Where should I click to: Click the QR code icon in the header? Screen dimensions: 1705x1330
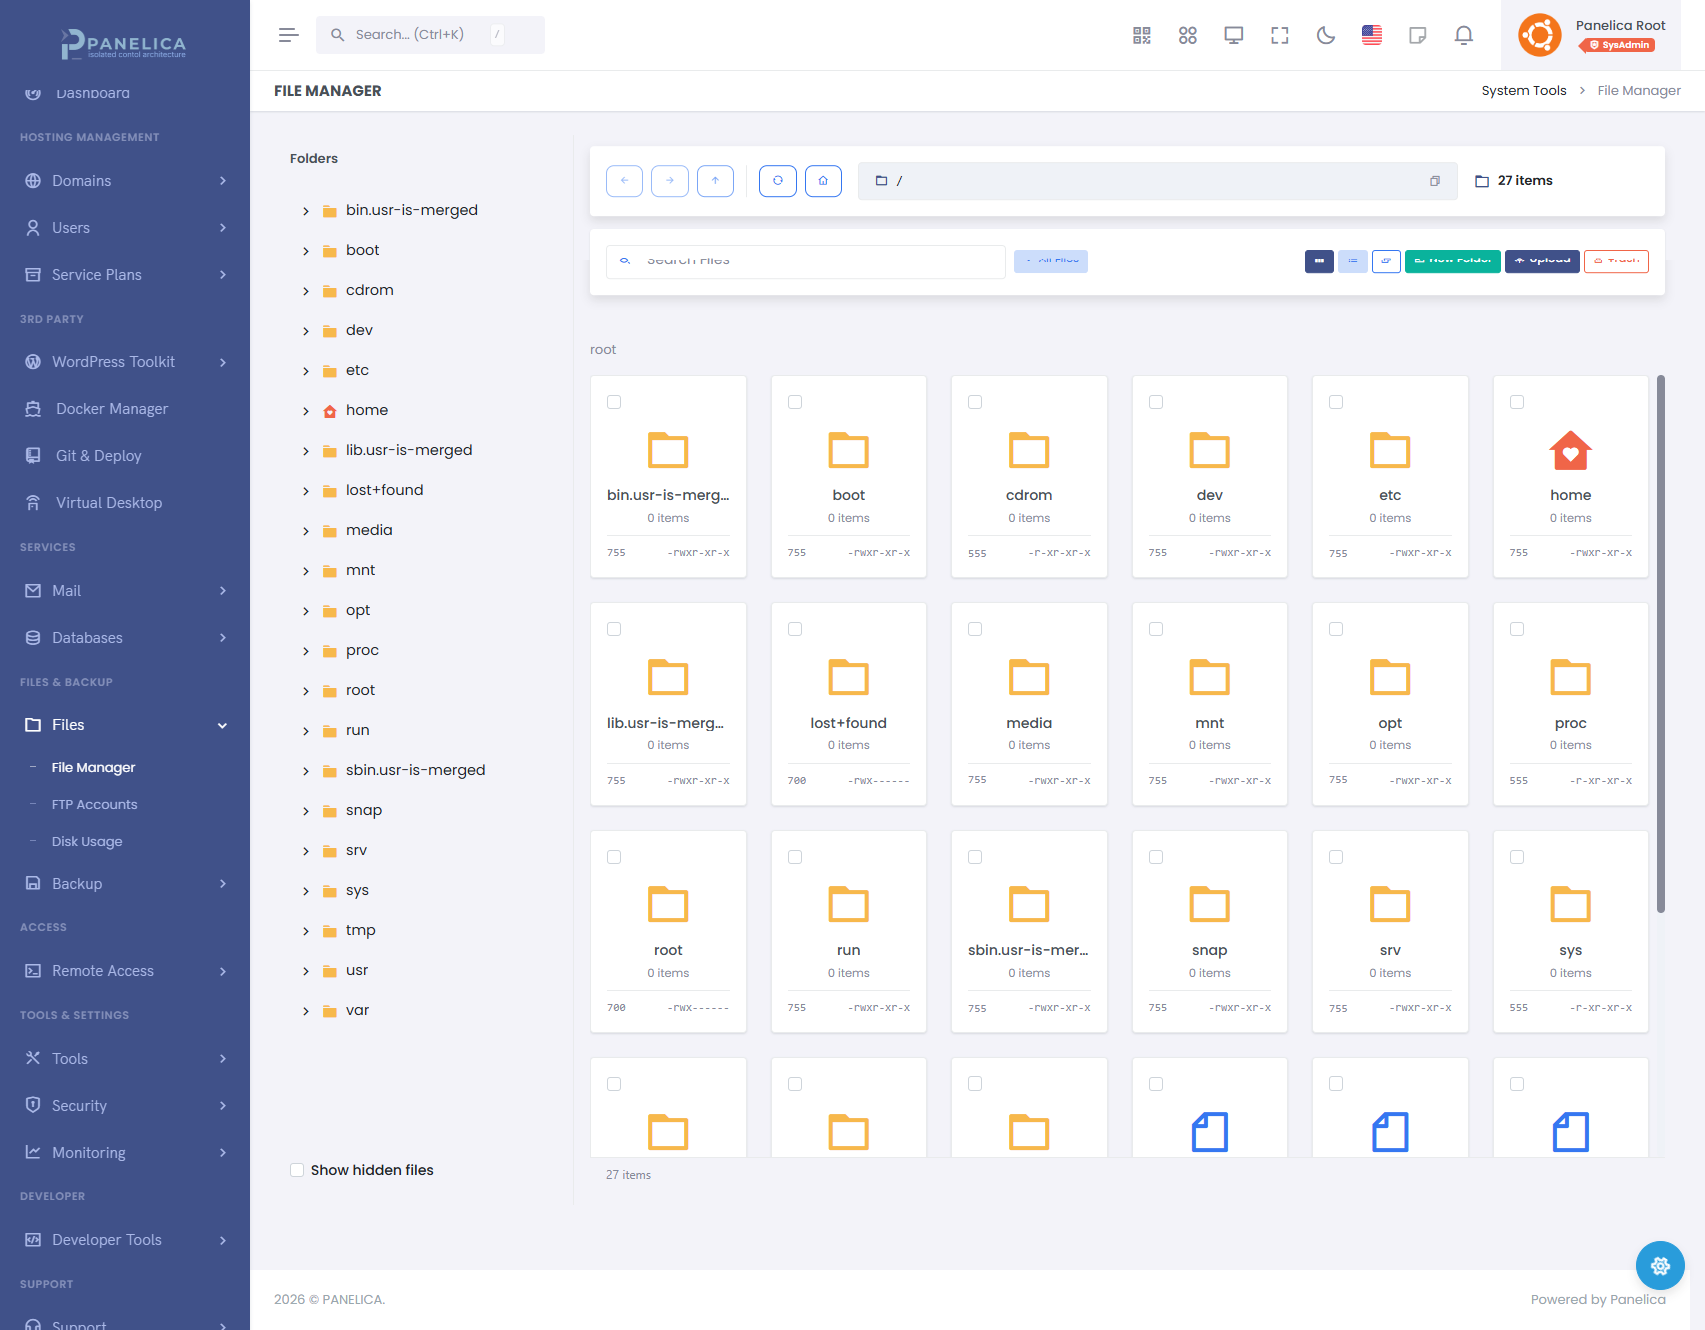(1140, 34)
